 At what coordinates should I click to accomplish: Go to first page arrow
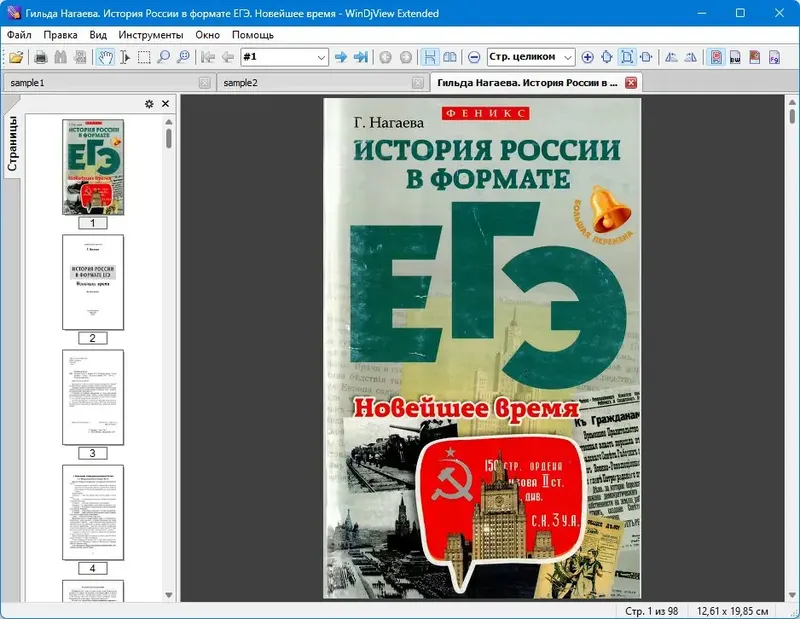pos(208,57)
